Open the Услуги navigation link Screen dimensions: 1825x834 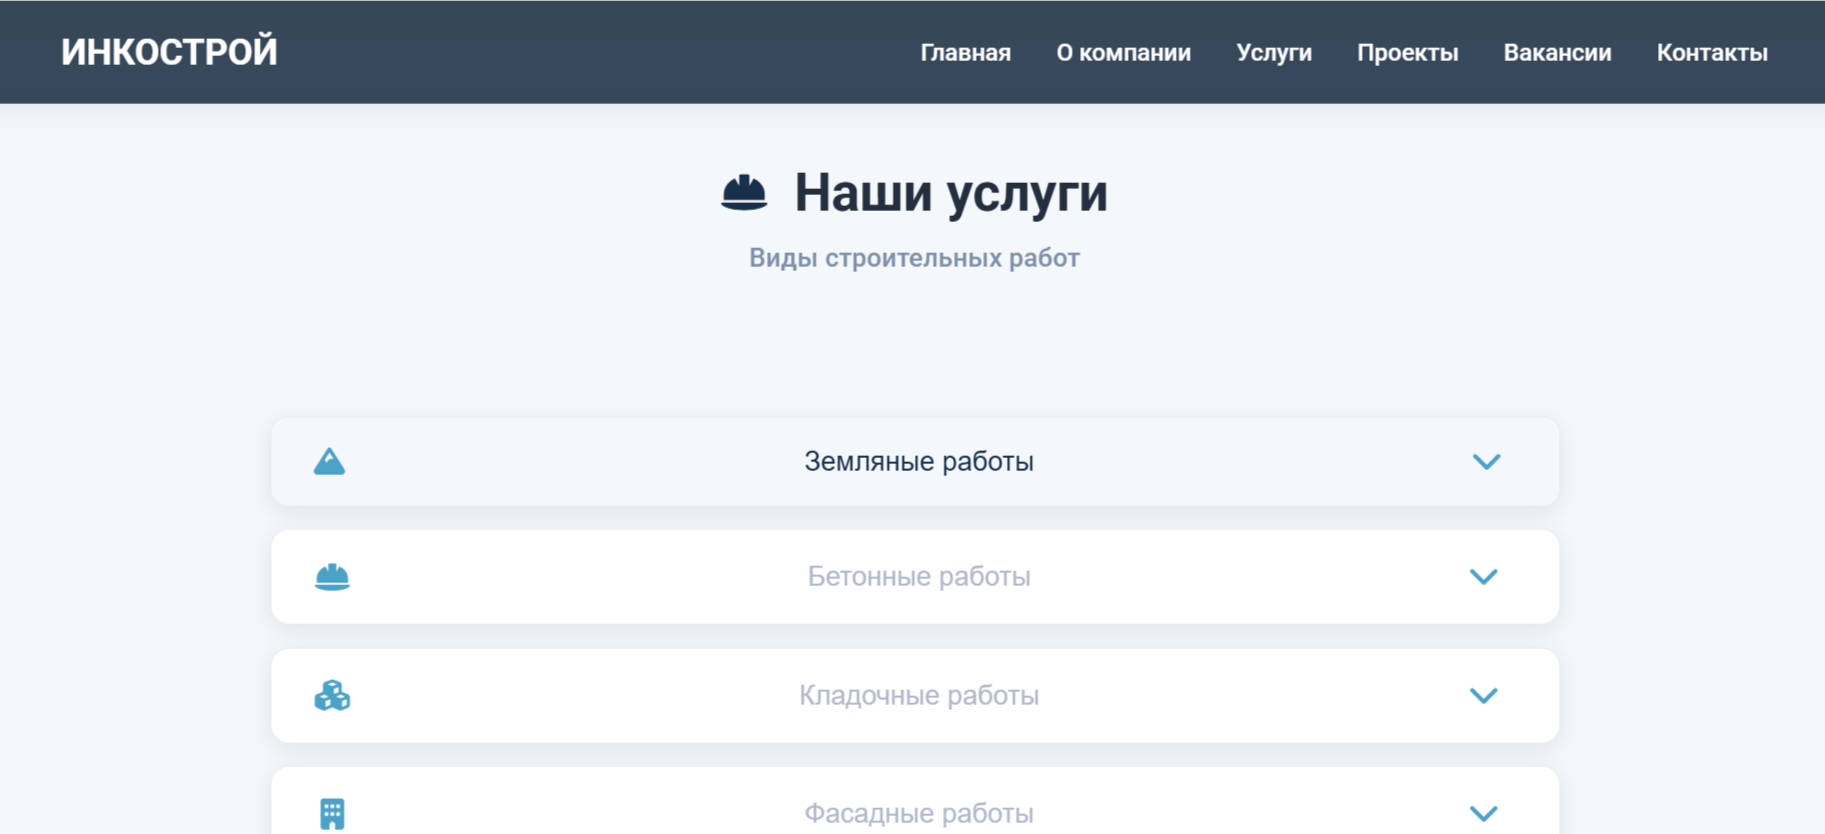click(1273, 53)
